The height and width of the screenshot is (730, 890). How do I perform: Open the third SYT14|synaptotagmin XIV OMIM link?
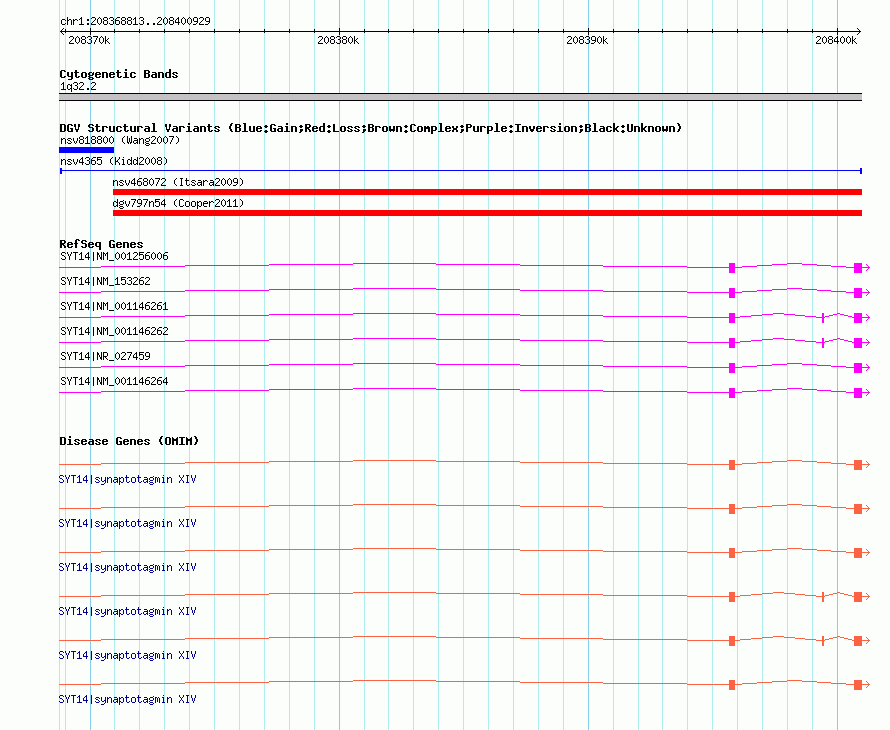[128, 567]
